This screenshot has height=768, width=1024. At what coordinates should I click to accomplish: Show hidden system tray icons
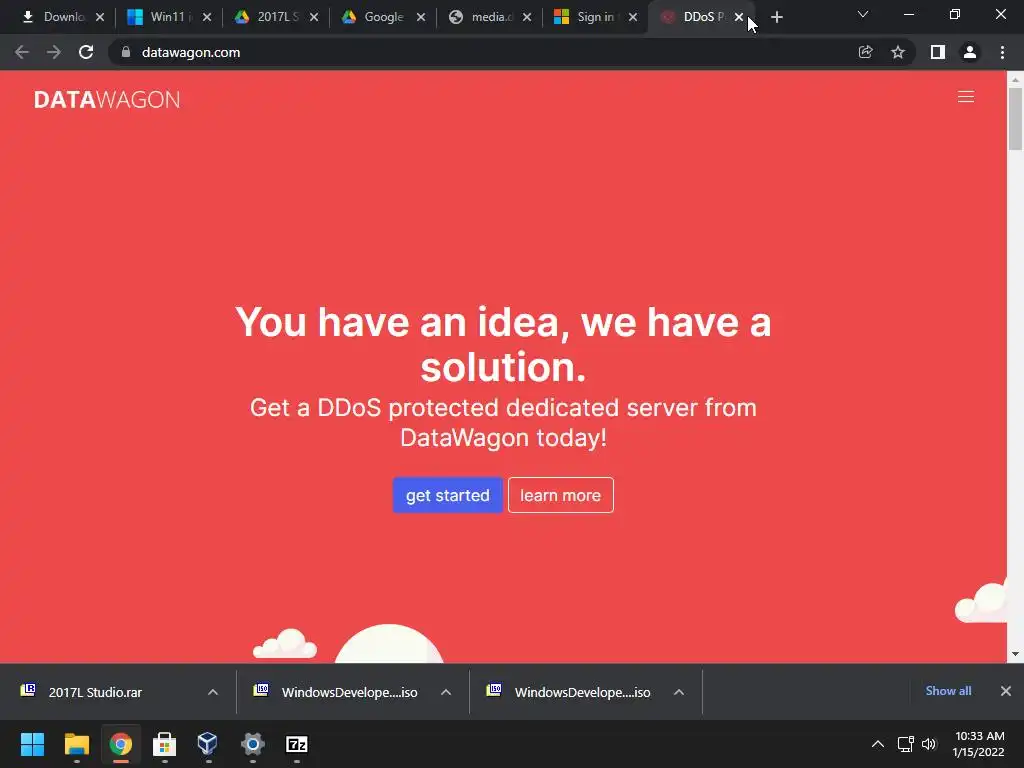[x=878, y=744]
